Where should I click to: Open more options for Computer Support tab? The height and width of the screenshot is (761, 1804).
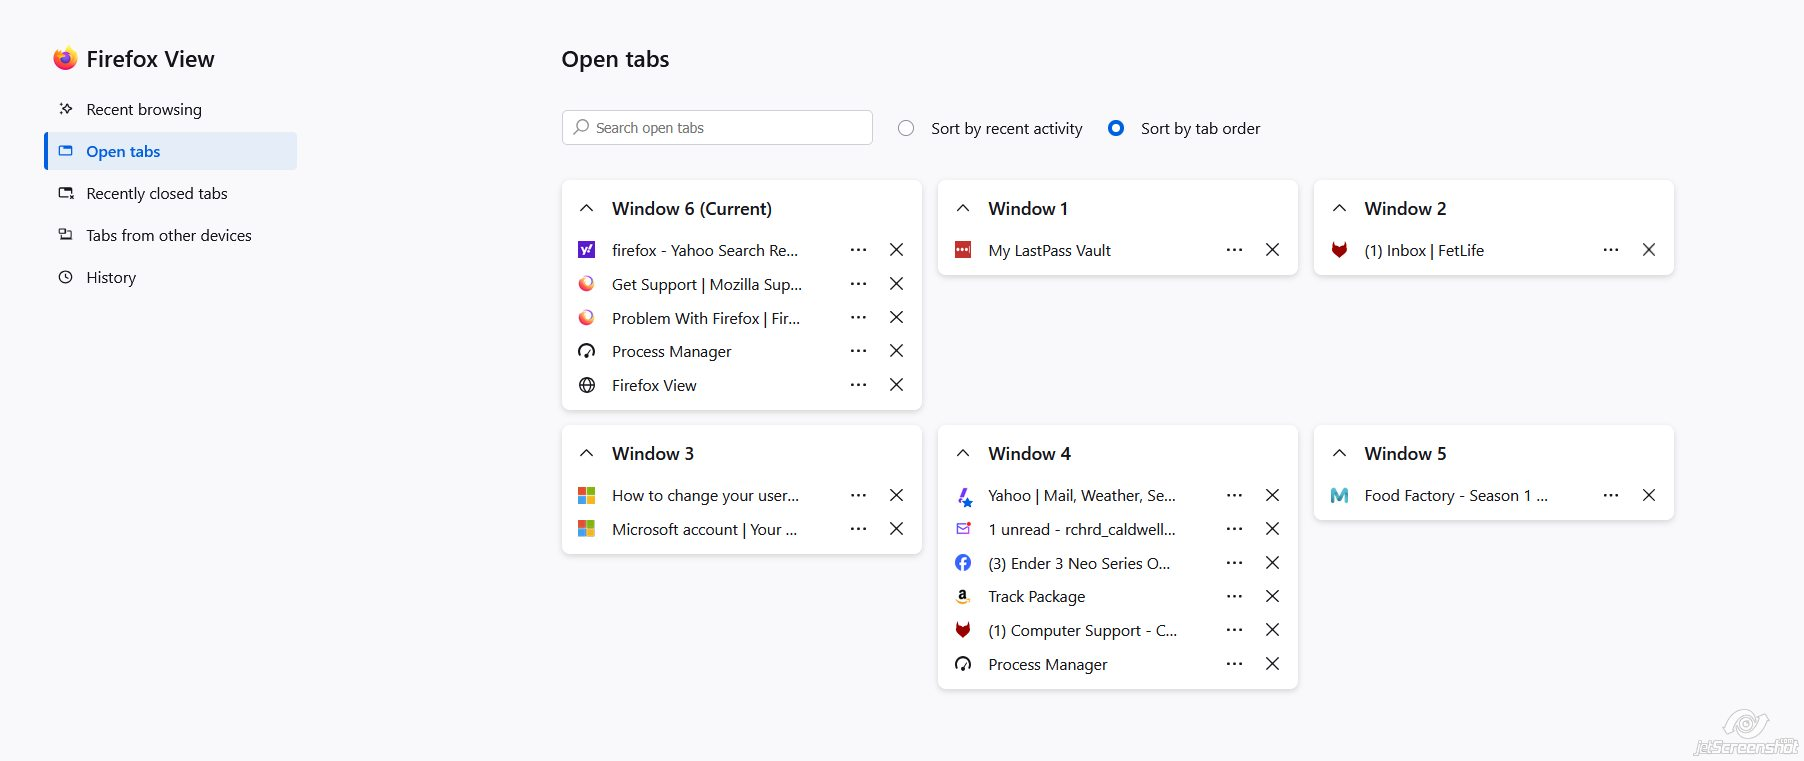tap(1234, 630)
